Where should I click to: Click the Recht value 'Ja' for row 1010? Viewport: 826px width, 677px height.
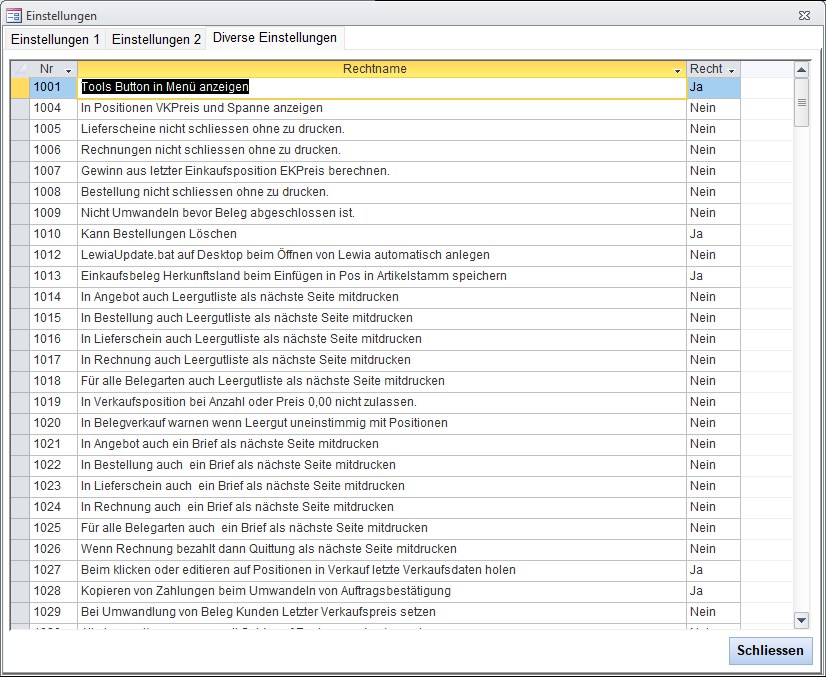[713, 234]
